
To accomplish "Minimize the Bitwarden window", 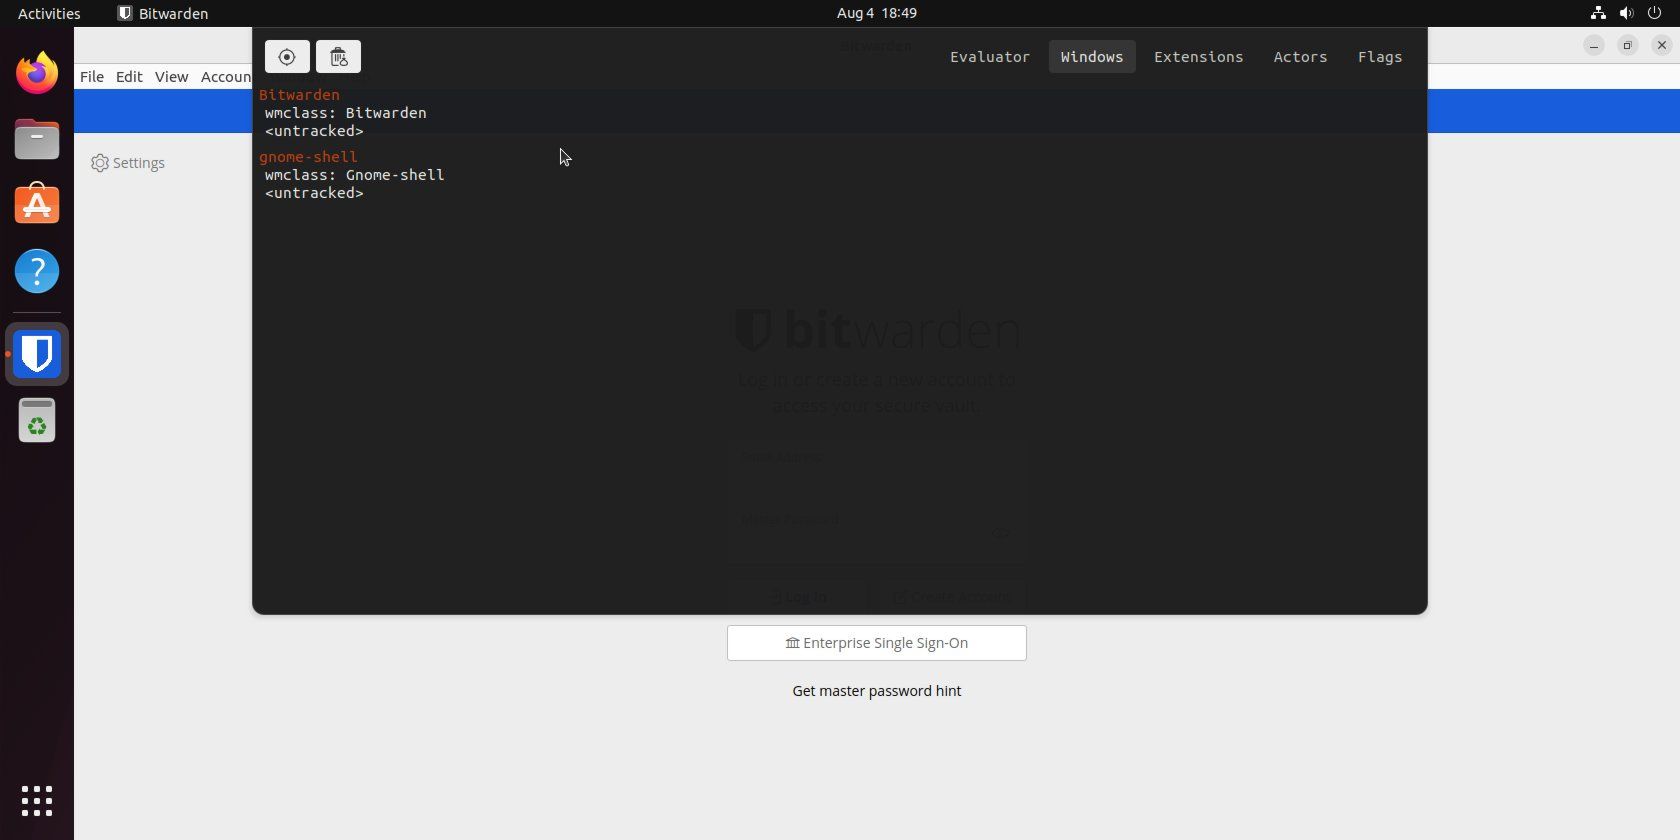I will [1594, 45].
